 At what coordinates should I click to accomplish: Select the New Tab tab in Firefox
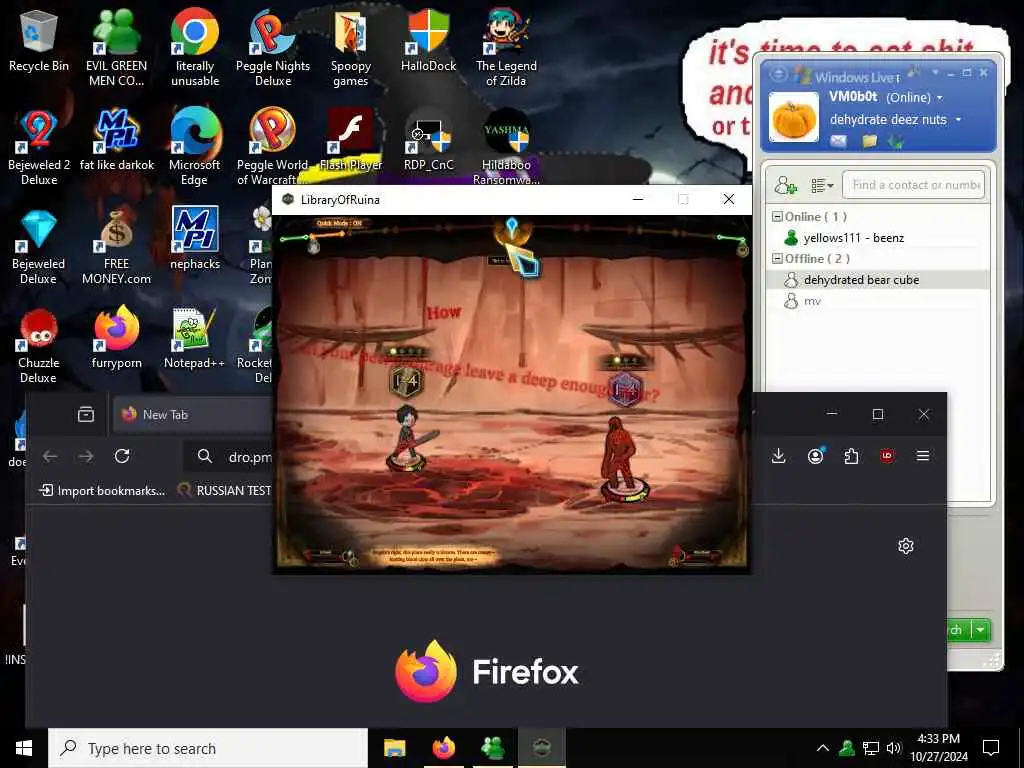[193, 415]
